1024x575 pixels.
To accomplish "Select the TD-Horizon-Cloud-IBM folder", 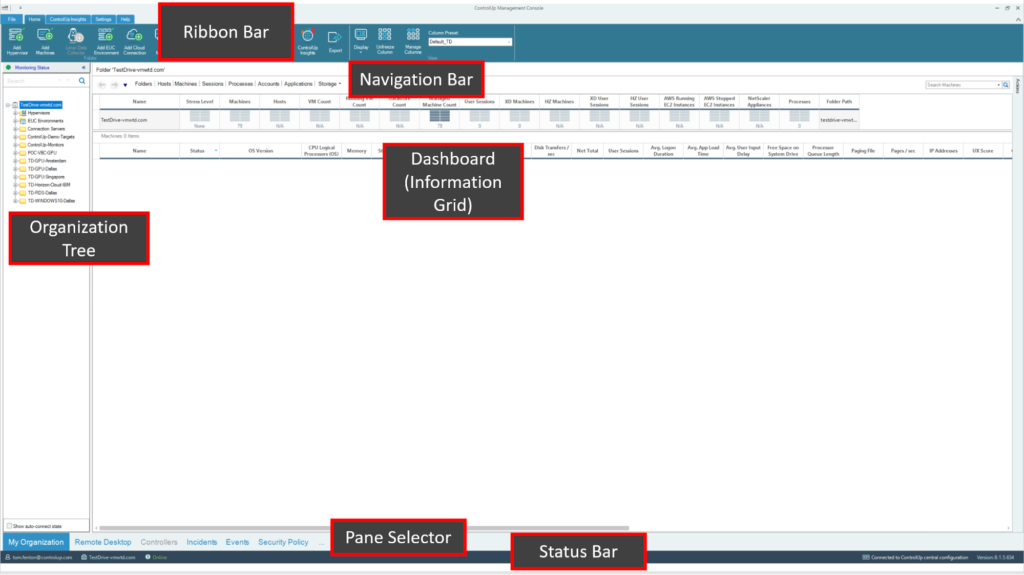I will (x=49, y=185).
